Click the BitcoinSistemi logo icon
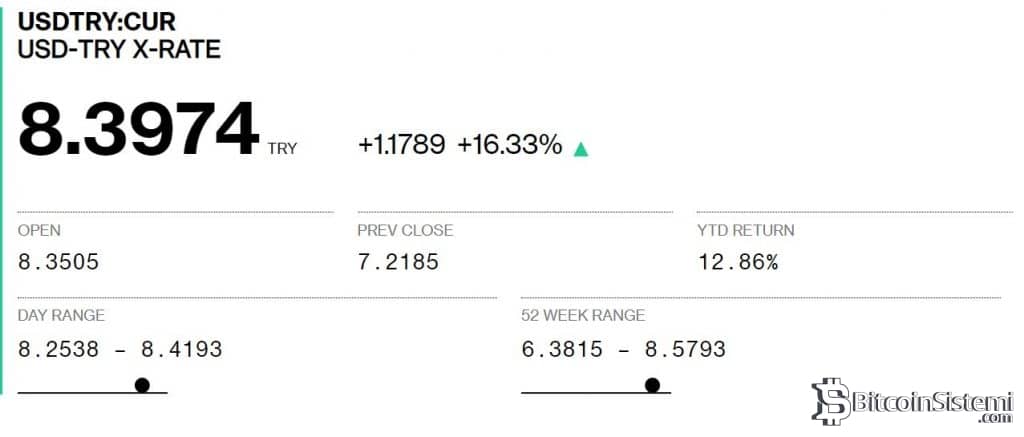The width and height of the screenshot is (1024, 437). (x=829, y=400)
